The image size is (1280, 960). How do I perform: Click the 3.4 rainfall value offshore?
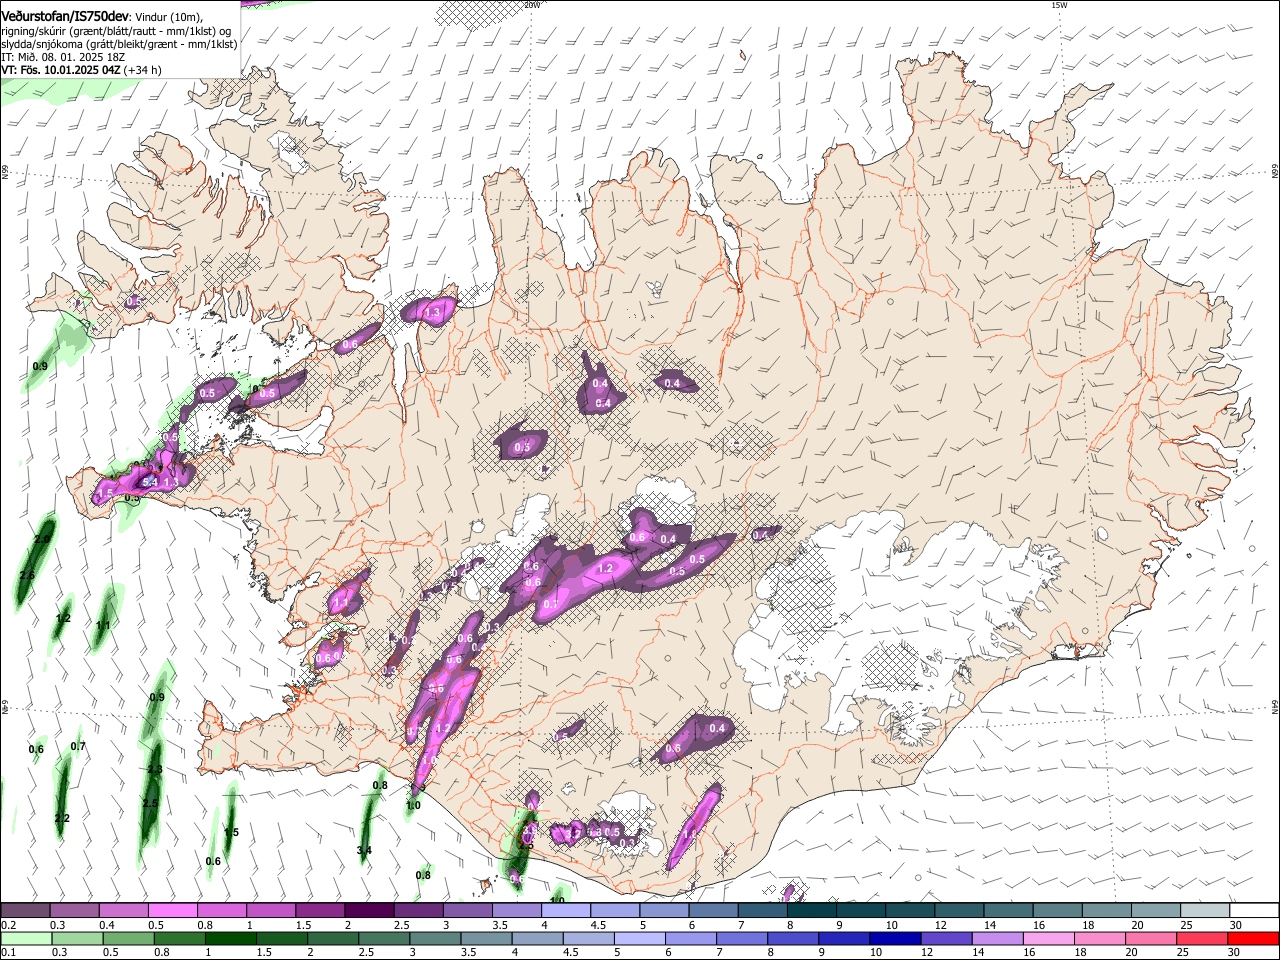[x=364, y=851]
